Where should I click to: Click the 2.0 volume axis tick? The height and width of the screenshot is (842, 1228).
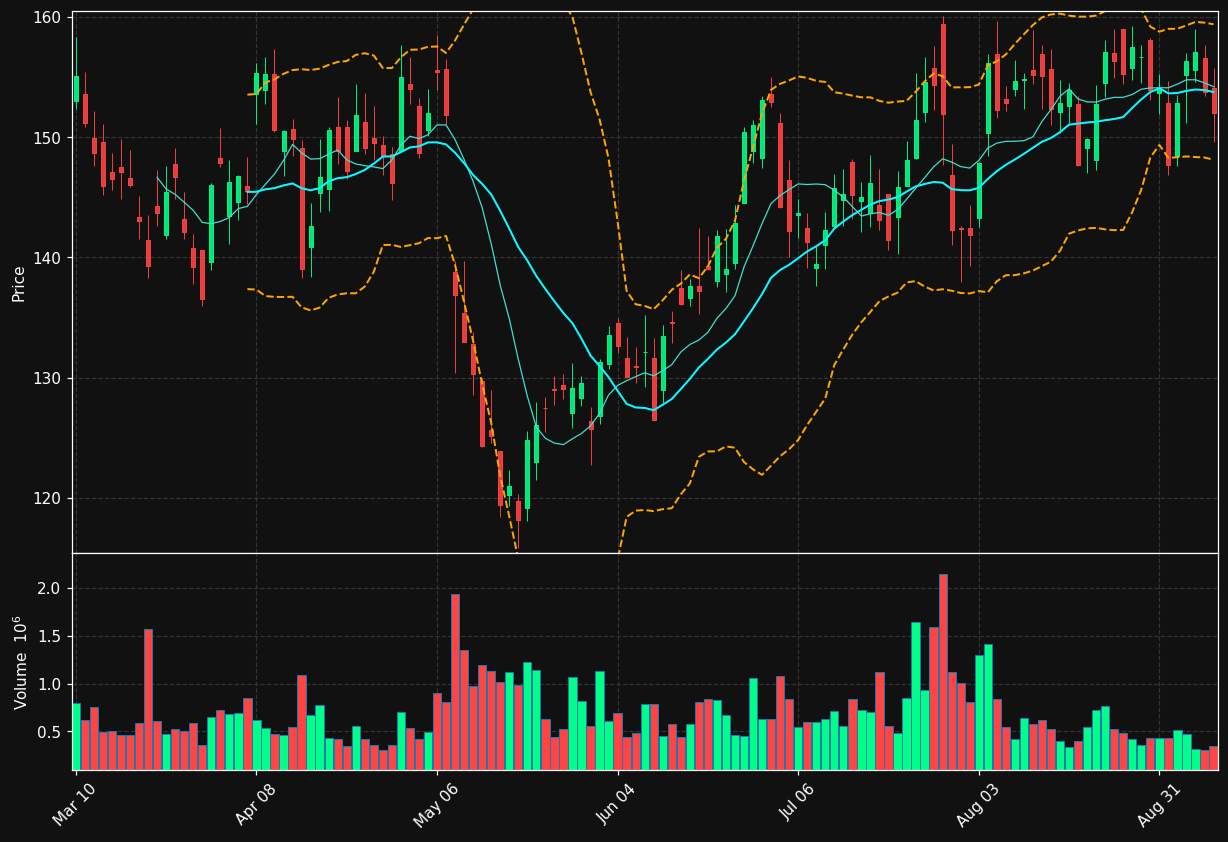pos(50,588)
